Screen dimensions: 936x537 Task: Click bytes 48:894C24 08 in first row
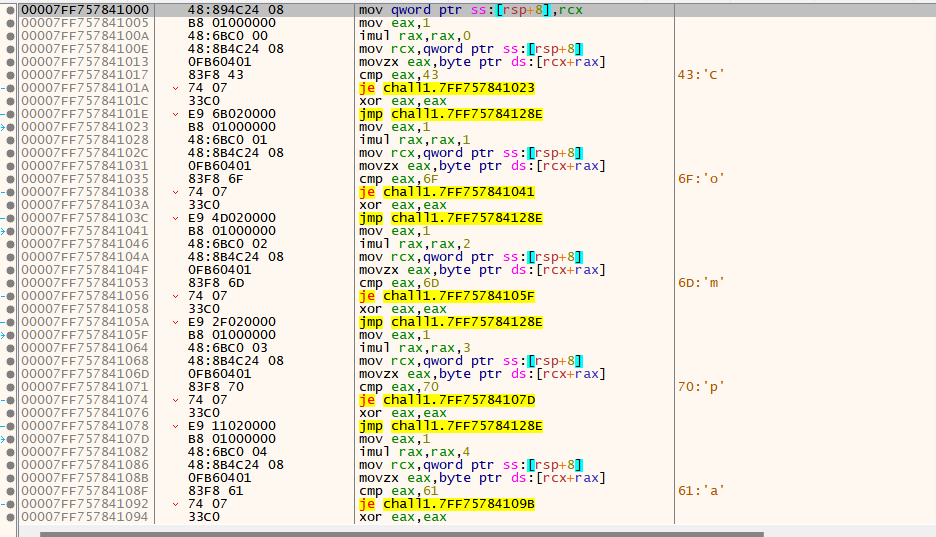[x=236, y=10]
